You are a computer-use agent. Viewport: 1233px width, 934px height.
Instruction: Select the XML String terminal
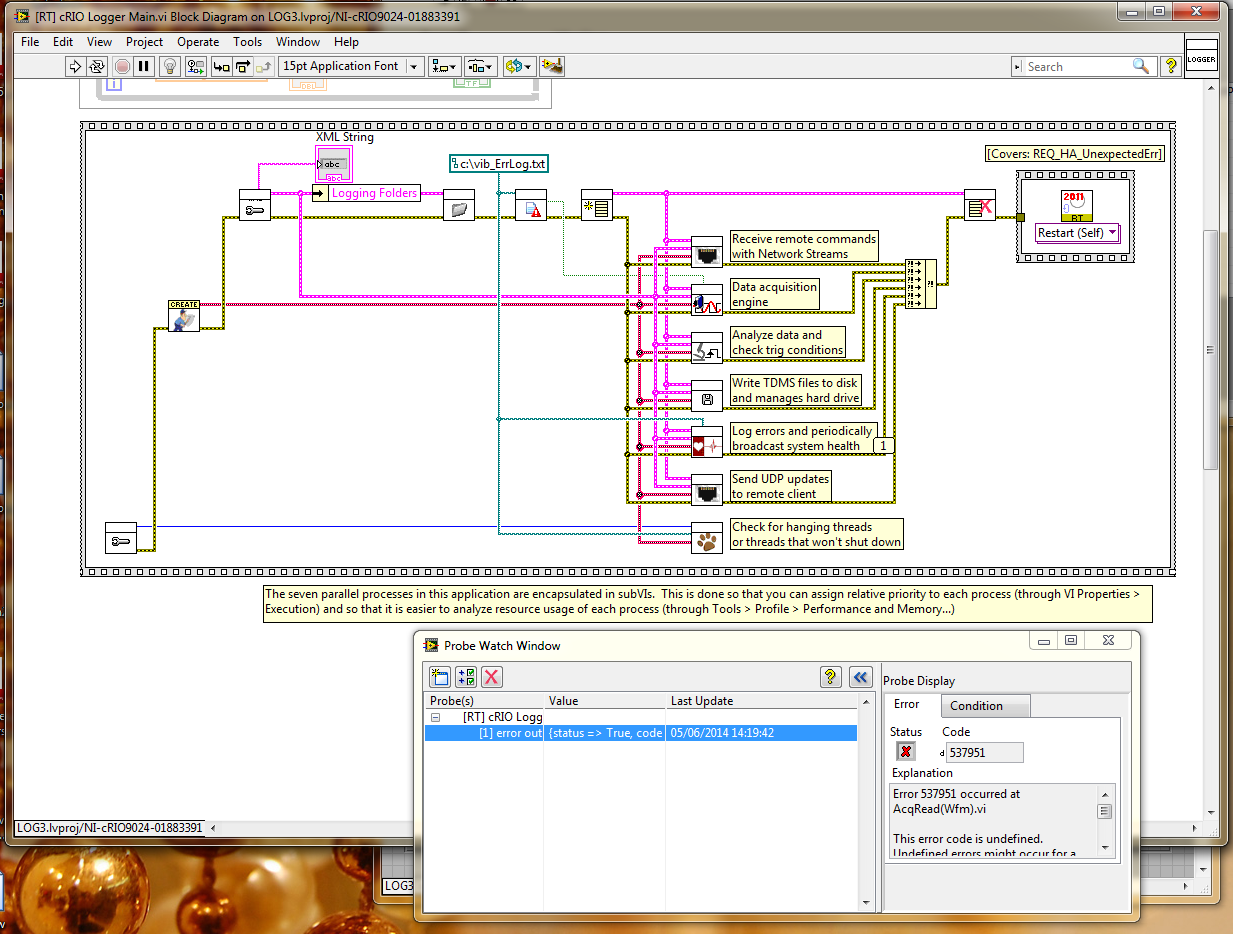click(334, 164)
